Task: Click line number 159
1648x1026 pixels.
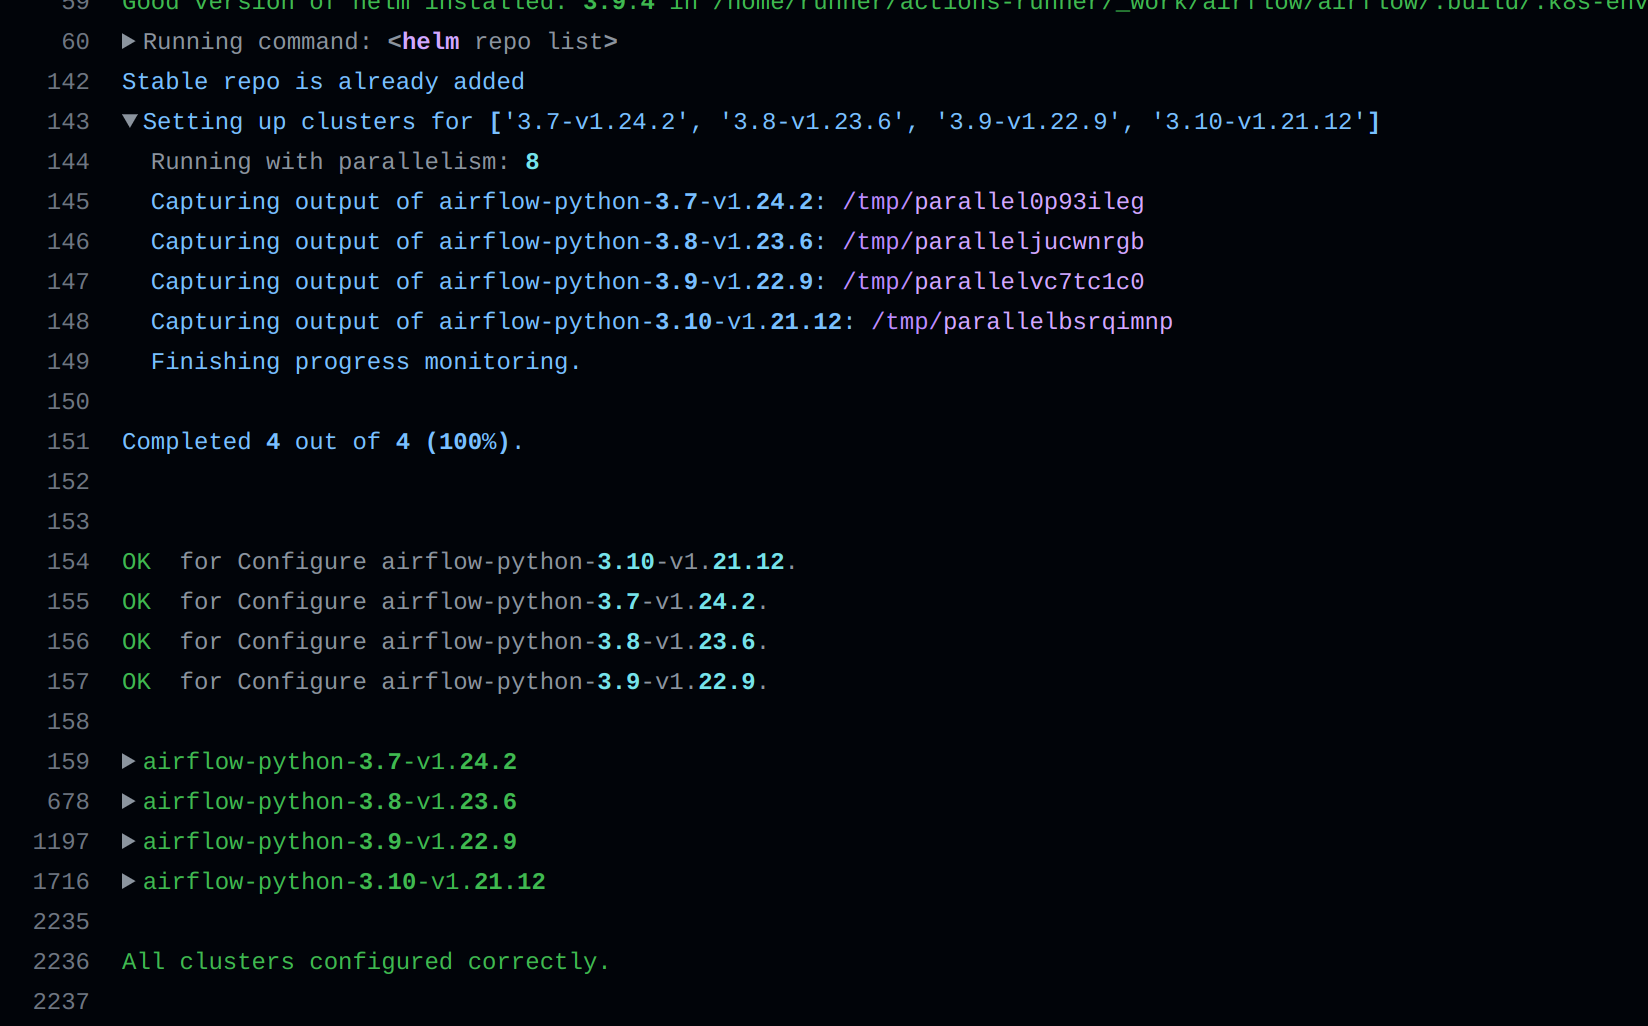Action: click(68, 762)
